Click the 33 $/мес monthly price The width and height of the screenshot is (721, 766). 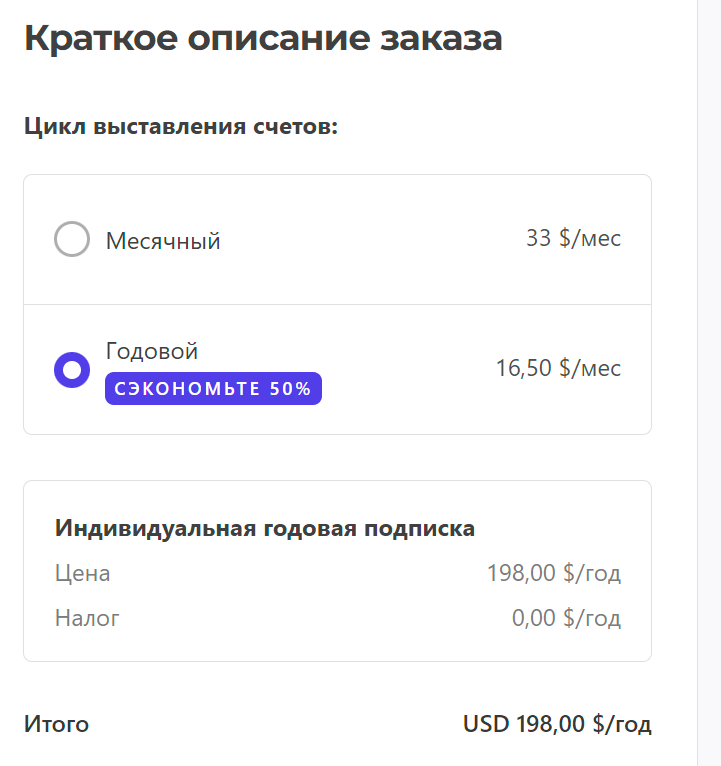[573, 238]
